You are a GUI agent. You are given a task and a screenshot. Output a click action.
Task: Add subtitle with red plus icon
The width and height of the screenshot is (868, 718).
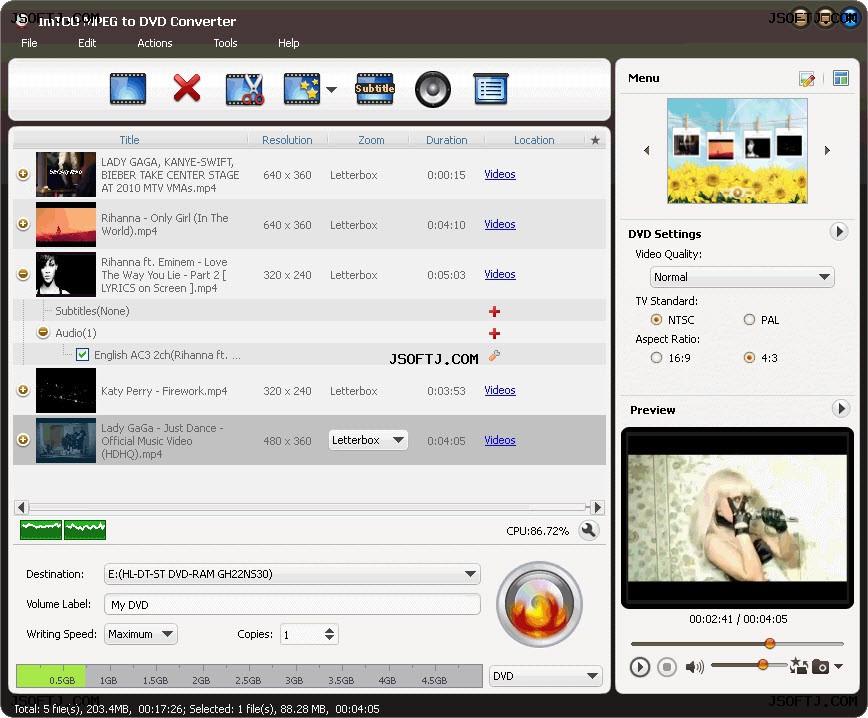(494, 312)
